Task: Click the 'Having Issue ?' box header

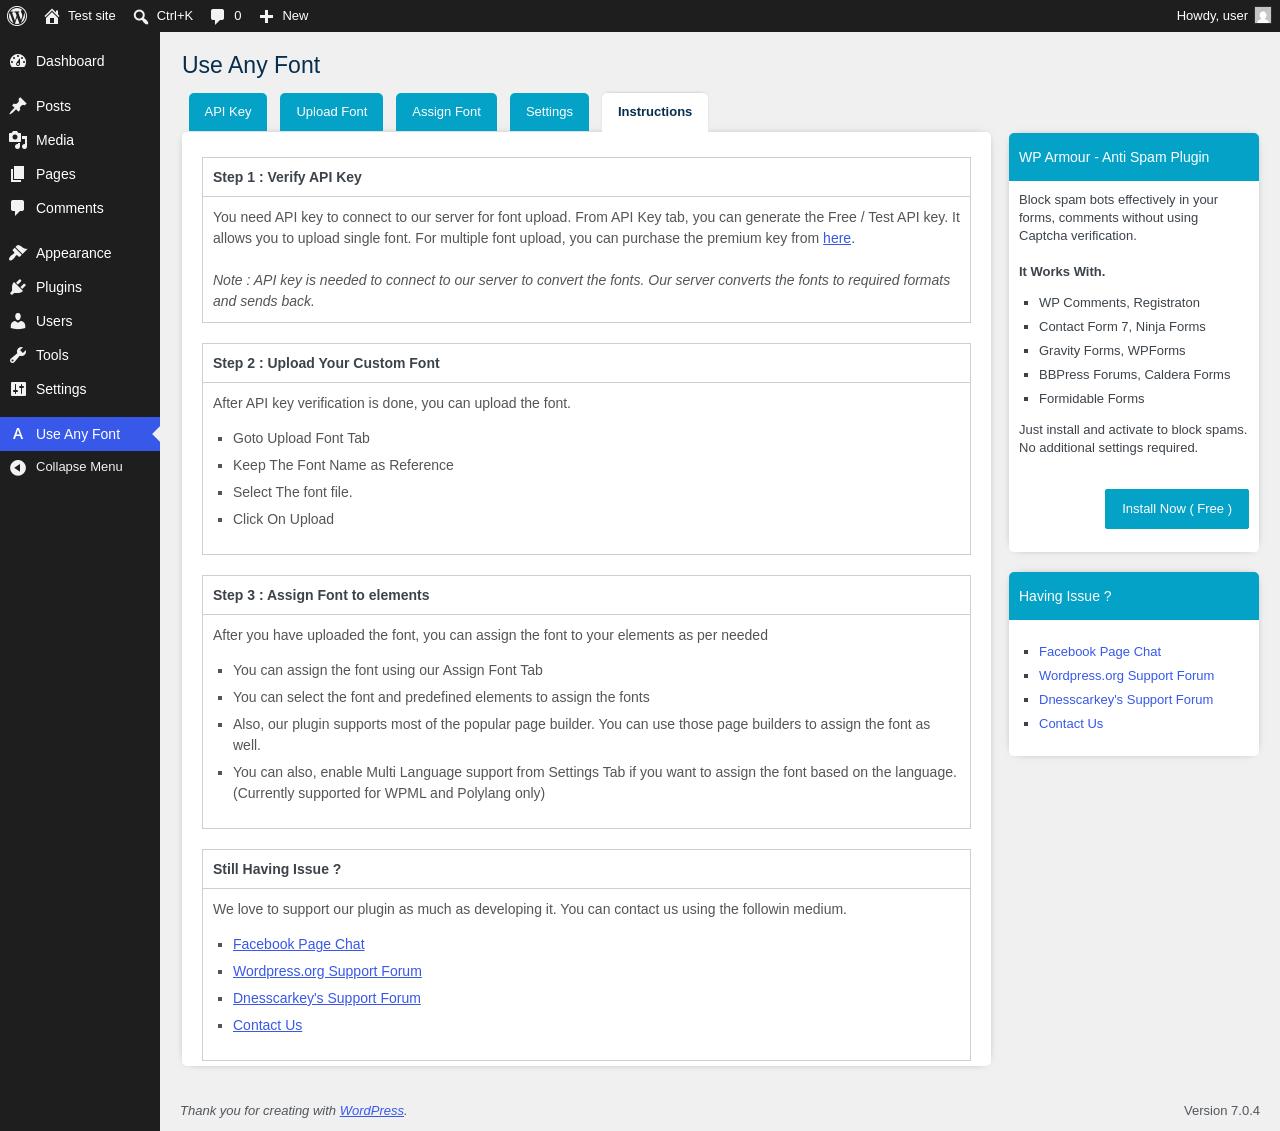Action: 1134,596
